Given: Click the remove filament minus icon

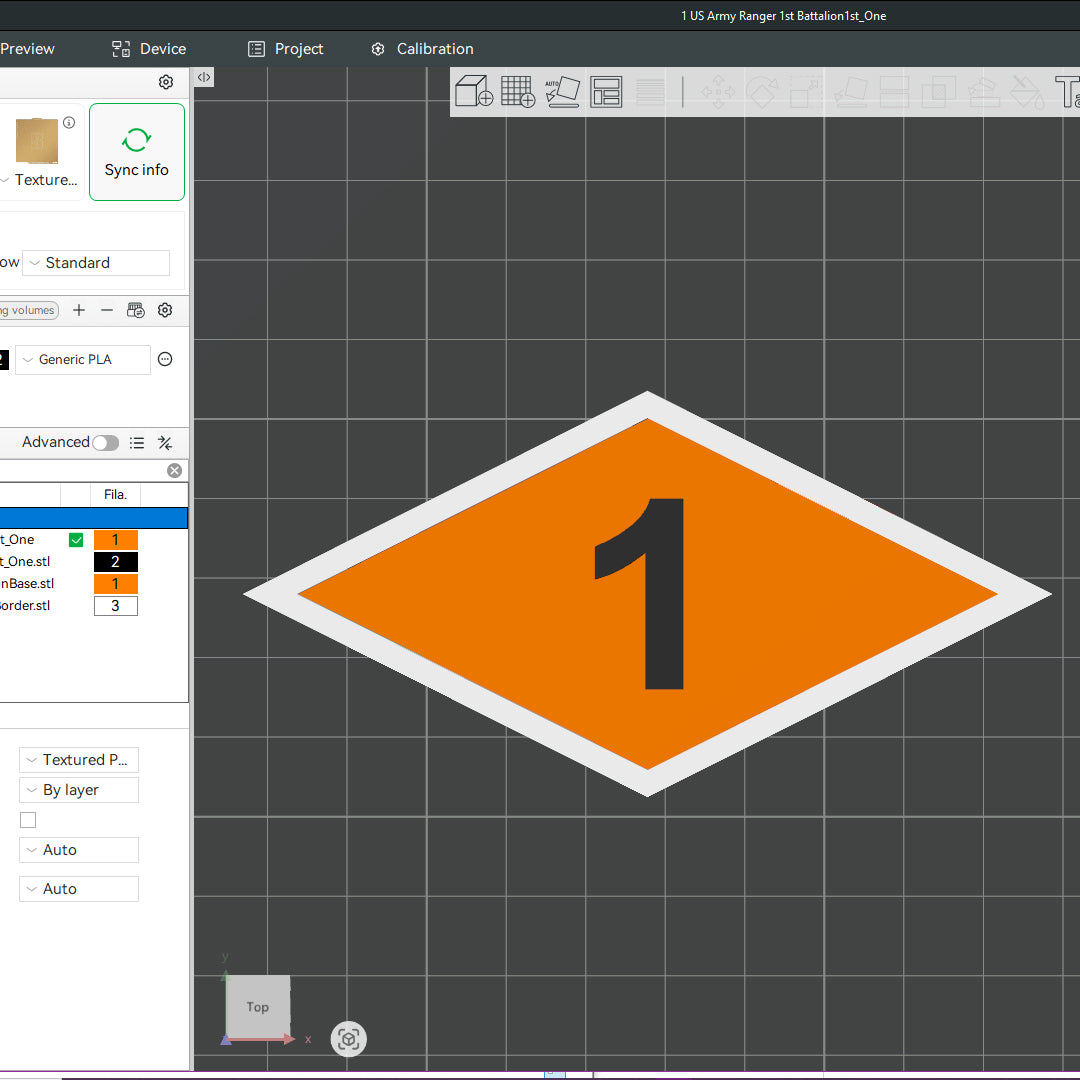Looking at the screenshot, I should (x=107, y=310).
